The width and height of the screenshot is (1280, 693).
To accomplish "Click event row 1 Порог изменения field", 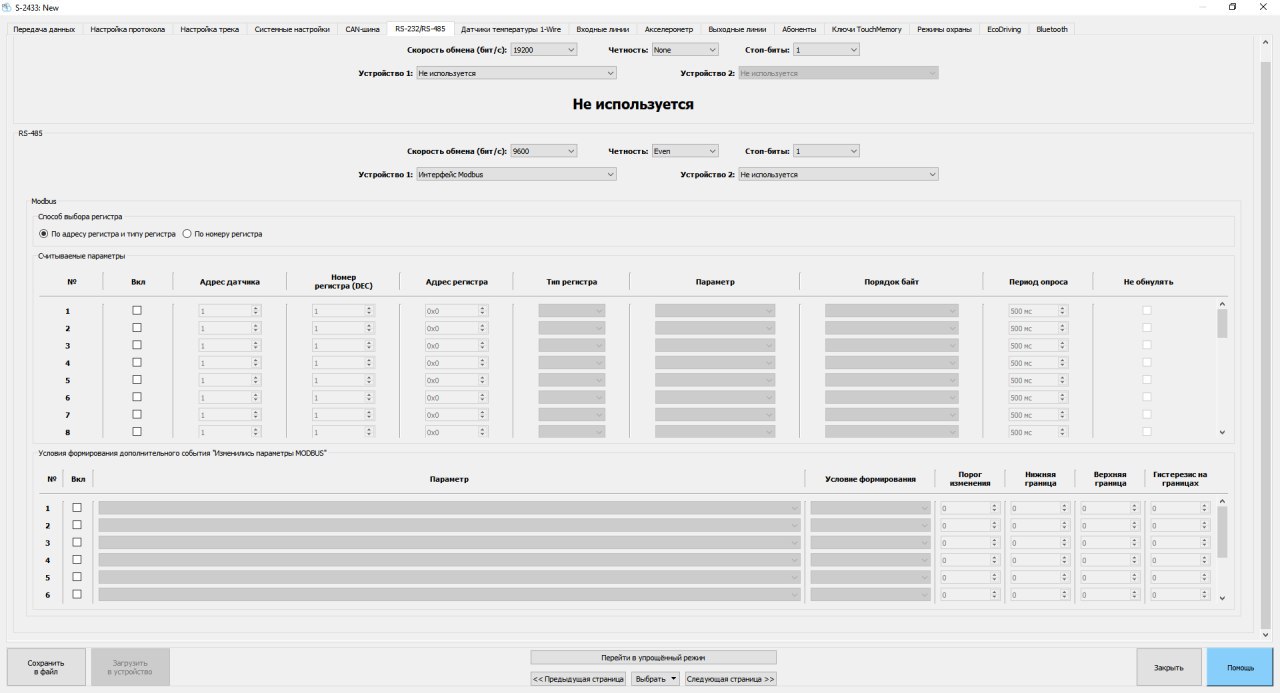I will pos(969,508).
